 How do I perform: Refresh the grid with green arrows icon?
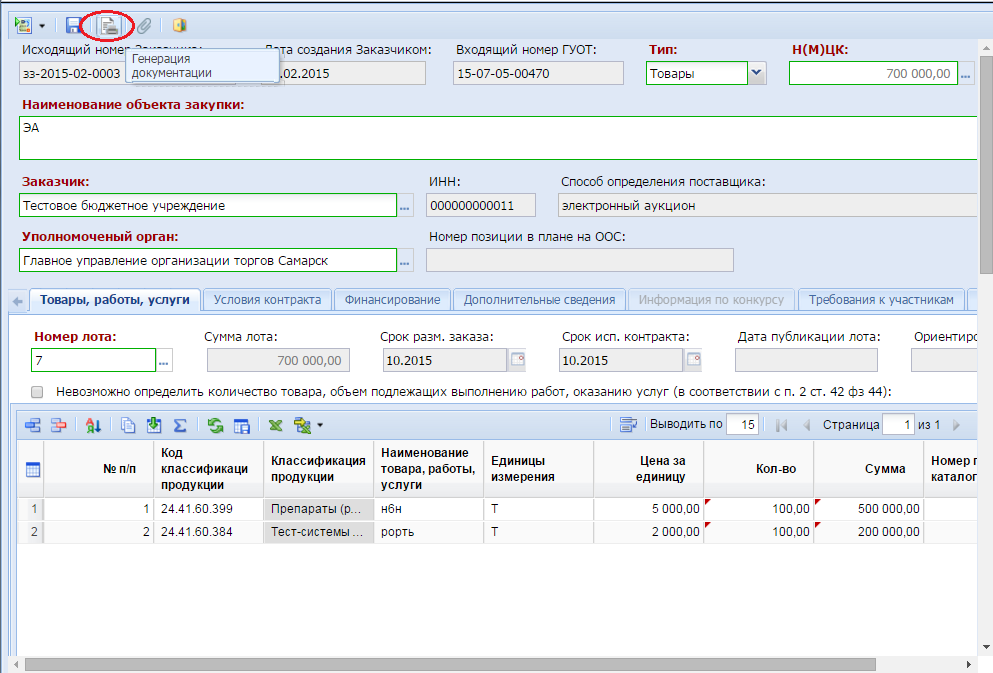(215, 425)
